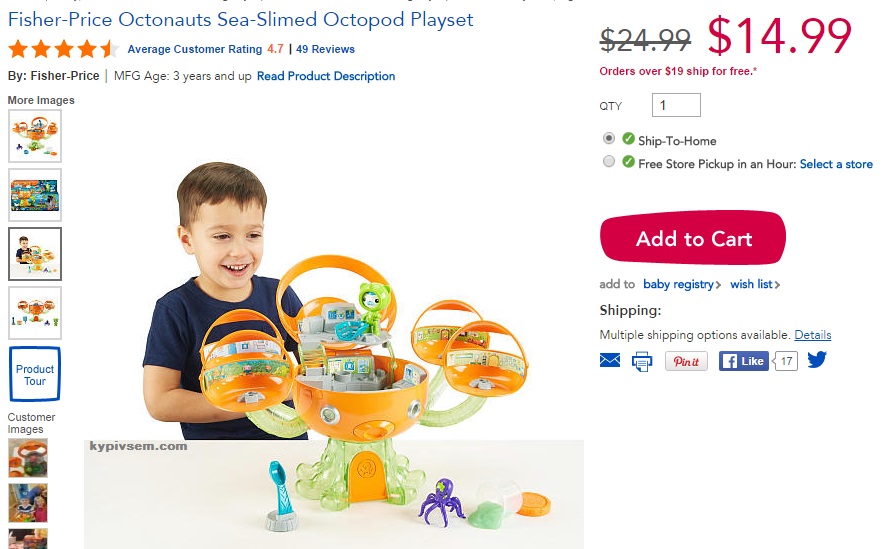Viewport: 887px width, 549px height.
Task: Open first customer image thumbnail
Action: click(x=28, y=458)
